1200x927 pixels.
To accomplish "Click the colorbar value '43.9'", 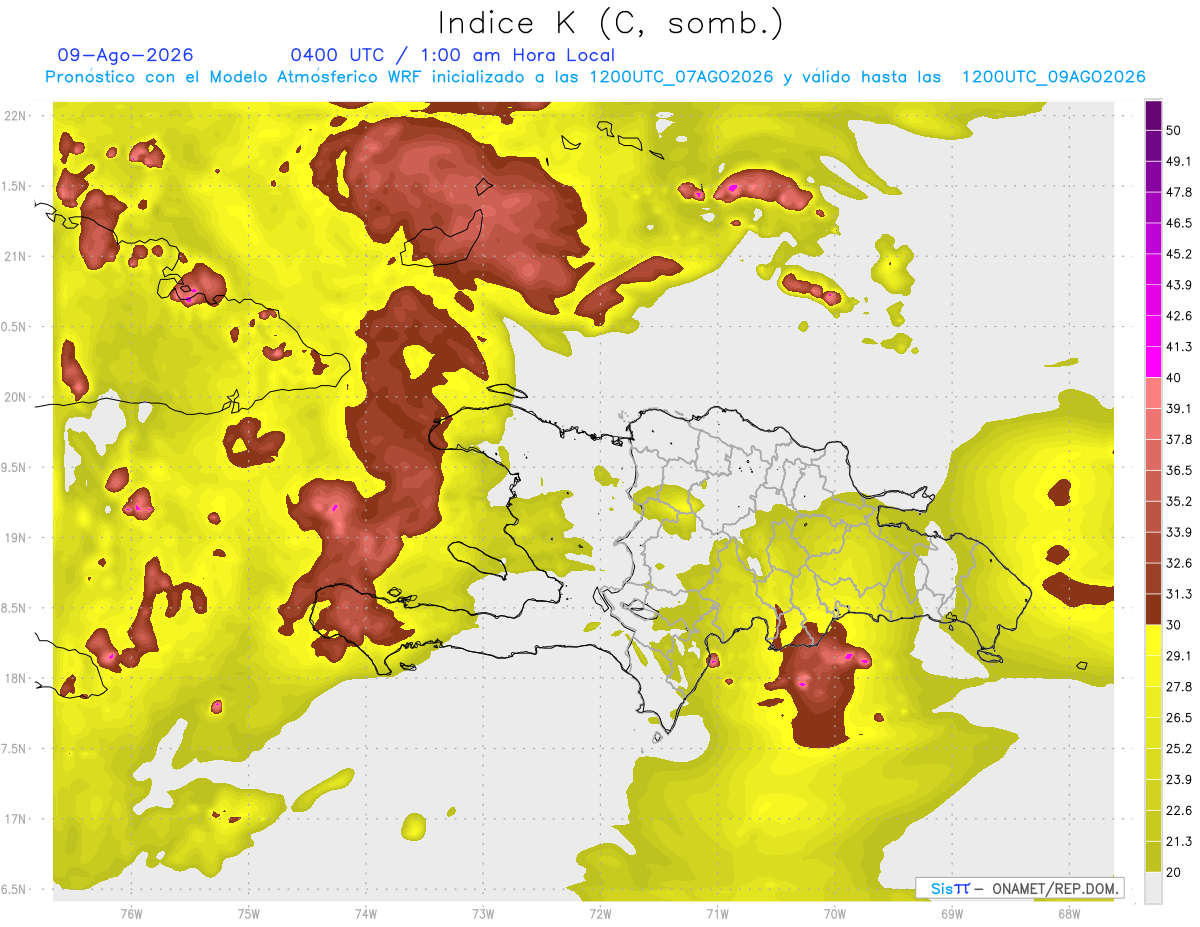I will point(1179,285).
